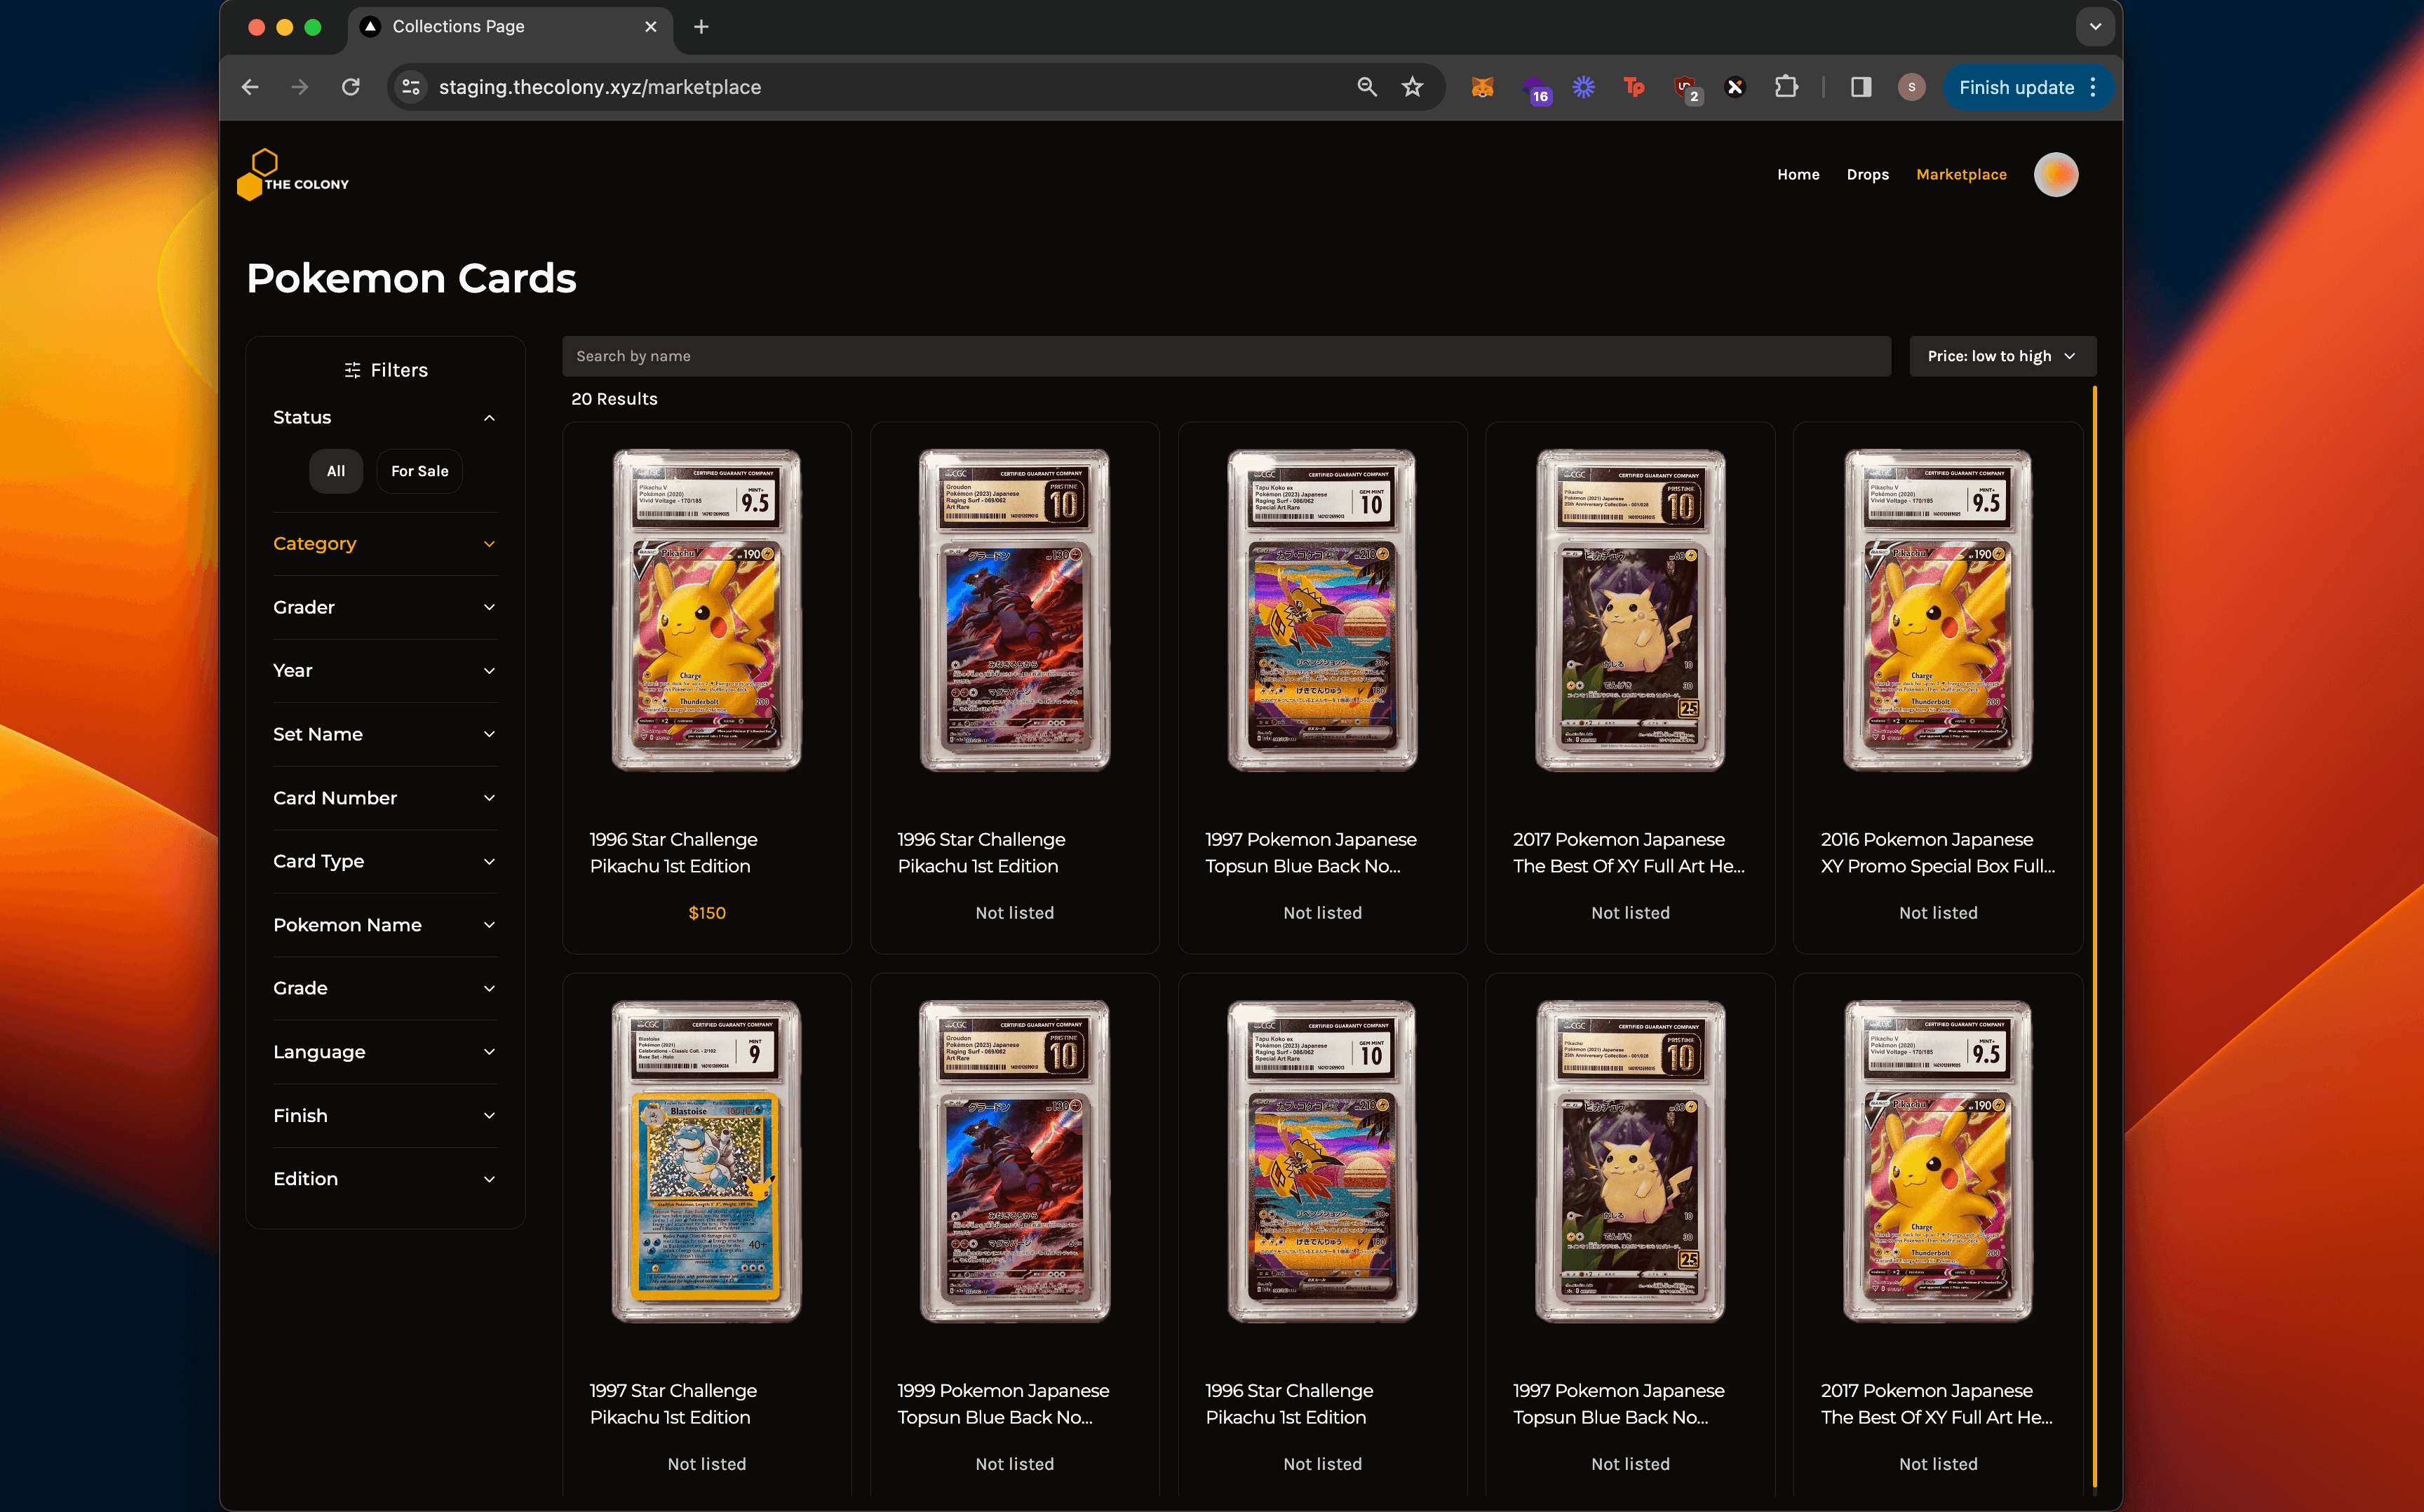Open the first-row Tapu Koko card image
Image resolution: width=2424 pixels, height=1512 pixels.
coord(1323,610)
